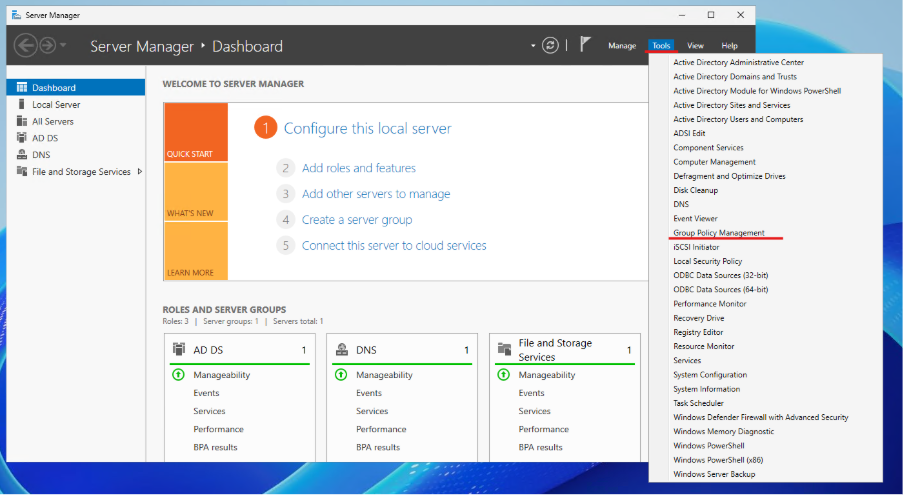903x495 pixels.
Task: Select Dashboard in the left sidebar
Action: point(53,88)
